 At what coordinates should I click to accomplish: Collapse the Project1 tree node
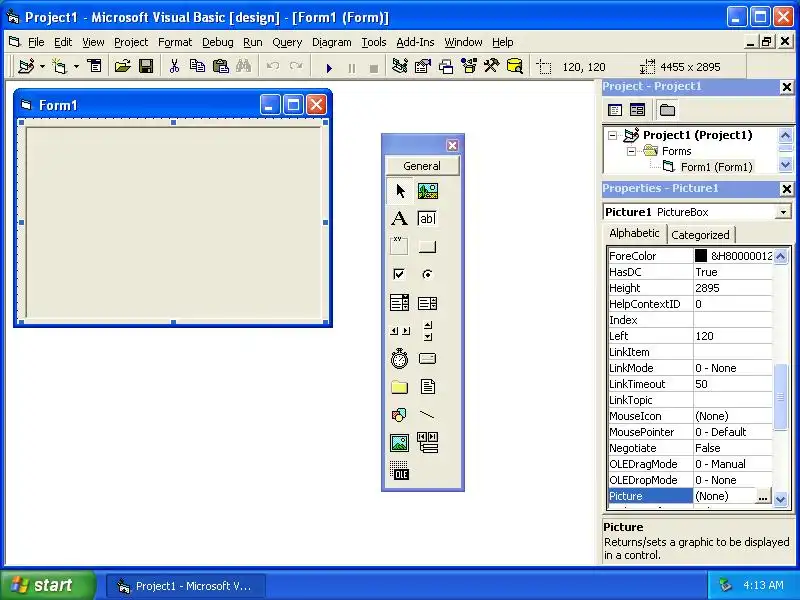[x=612, y=136]
